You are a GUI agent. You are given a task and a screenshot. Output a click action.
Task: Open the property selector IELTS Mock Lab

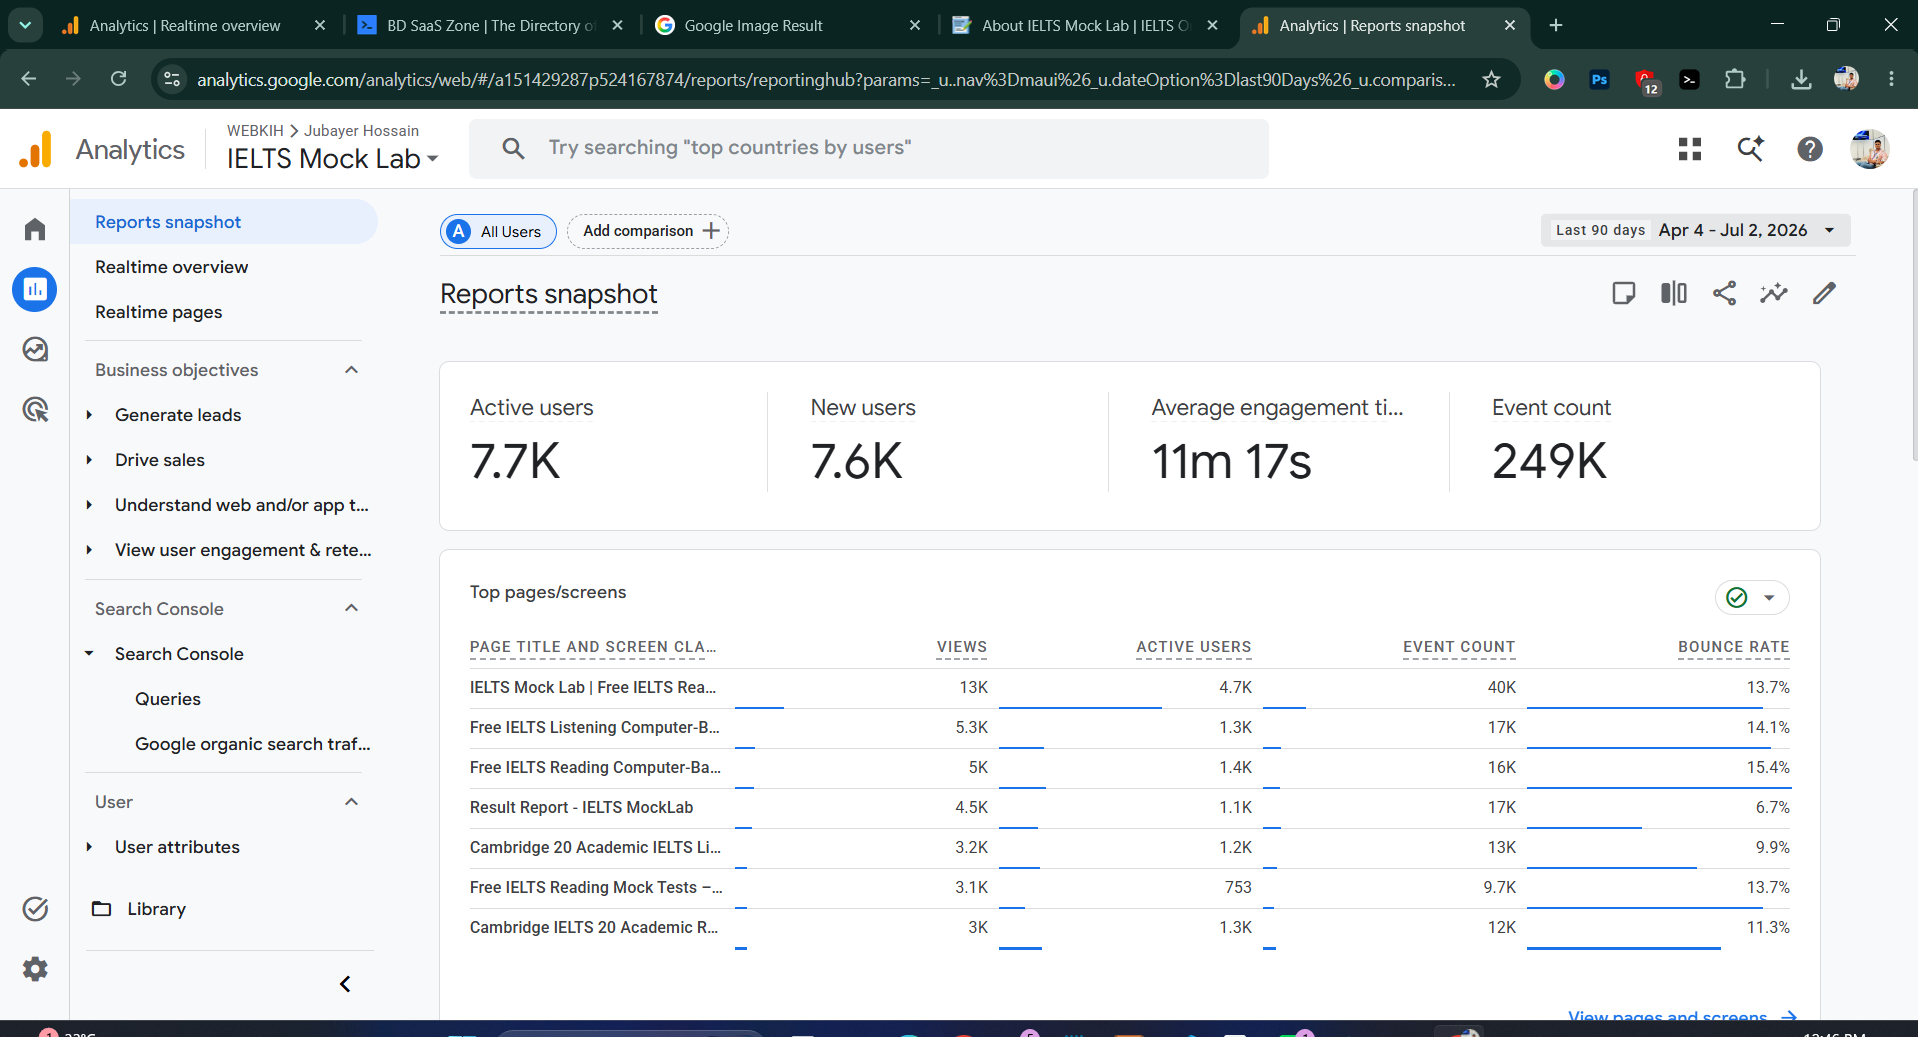pos(332,159)
